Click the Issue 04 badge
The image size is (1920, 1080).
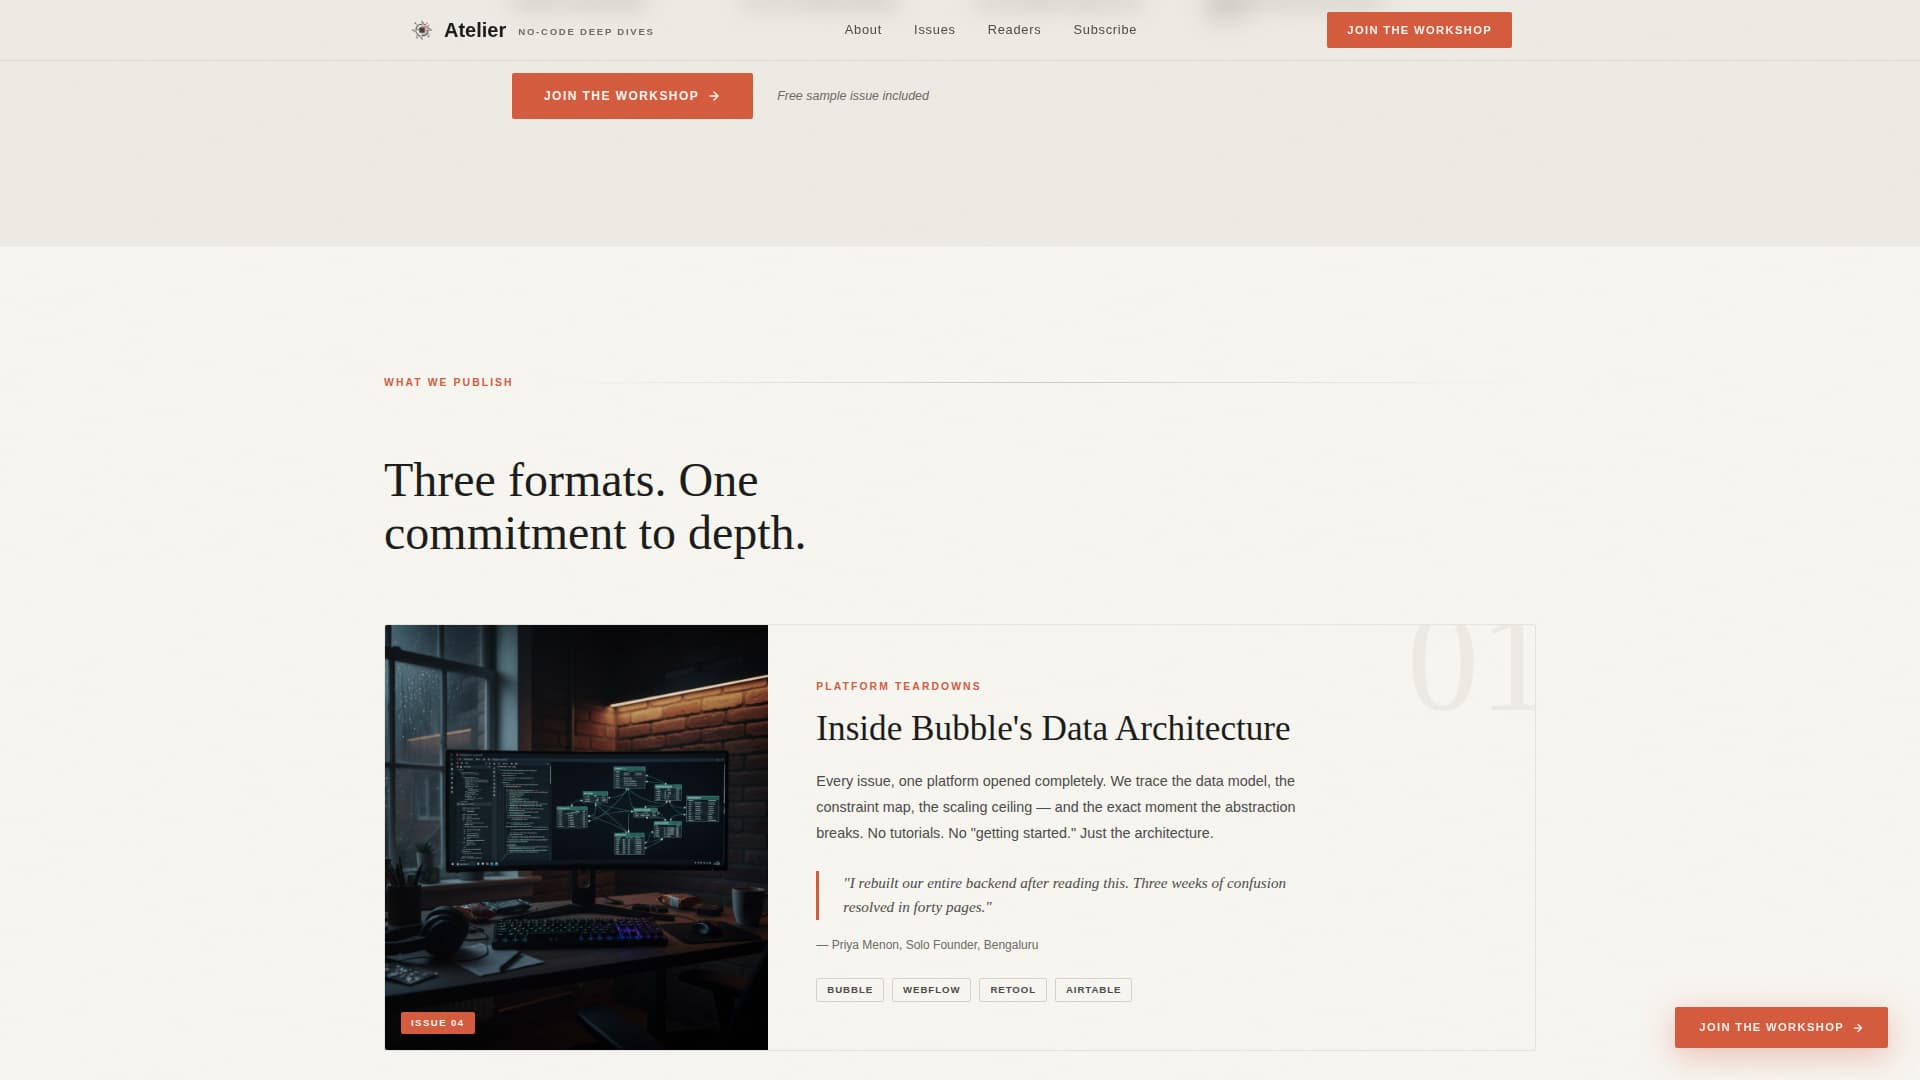click(438, 1023)
